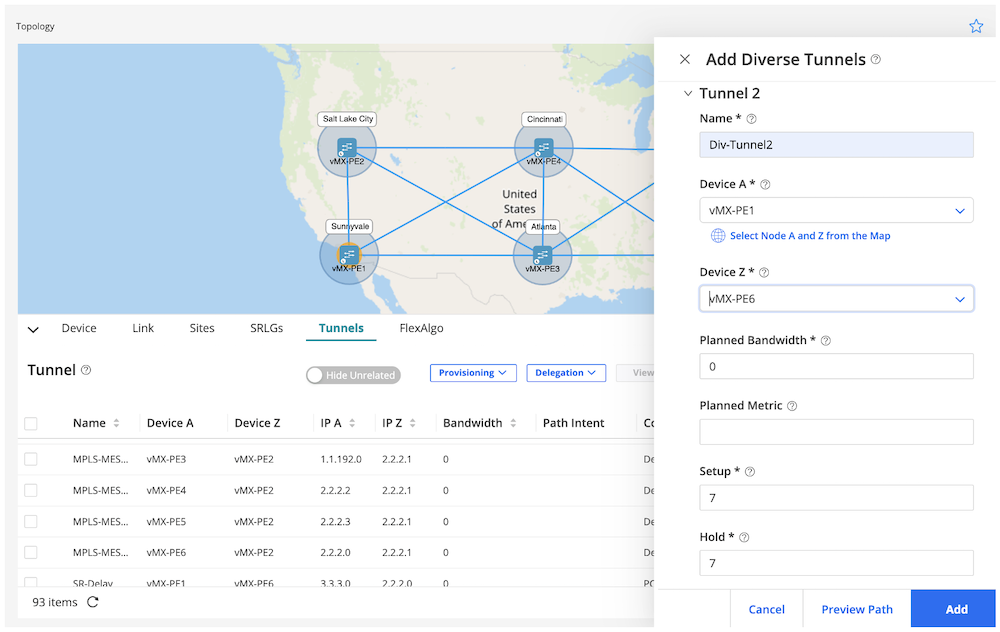Click the favorite star icon
The width and height of the screenshot is (1000, 632).
(x=976, y=27)
